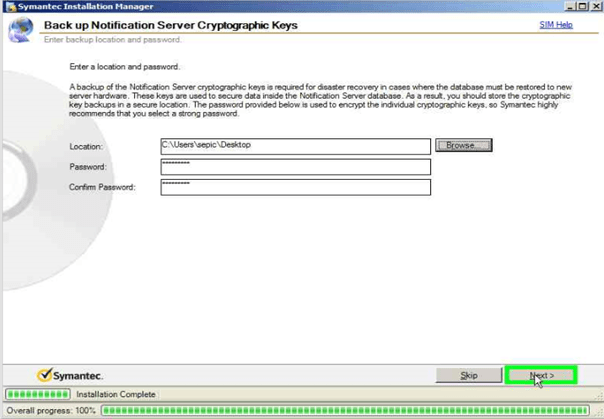
Task: Focus the Password field
Action: pos(294,167)
